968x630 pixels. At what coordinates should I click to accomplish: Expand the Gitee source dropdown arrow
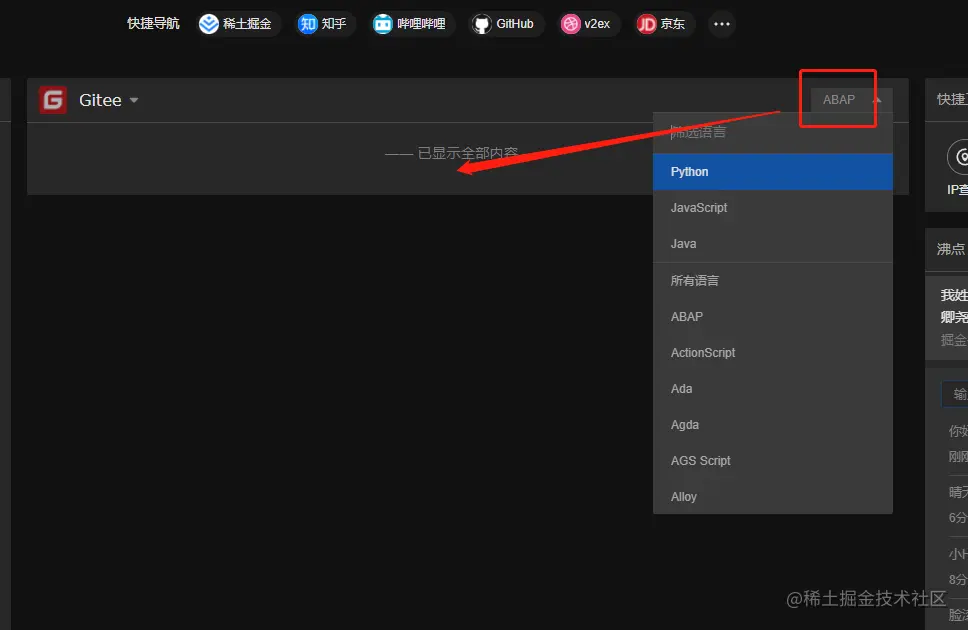click(134, 100)
